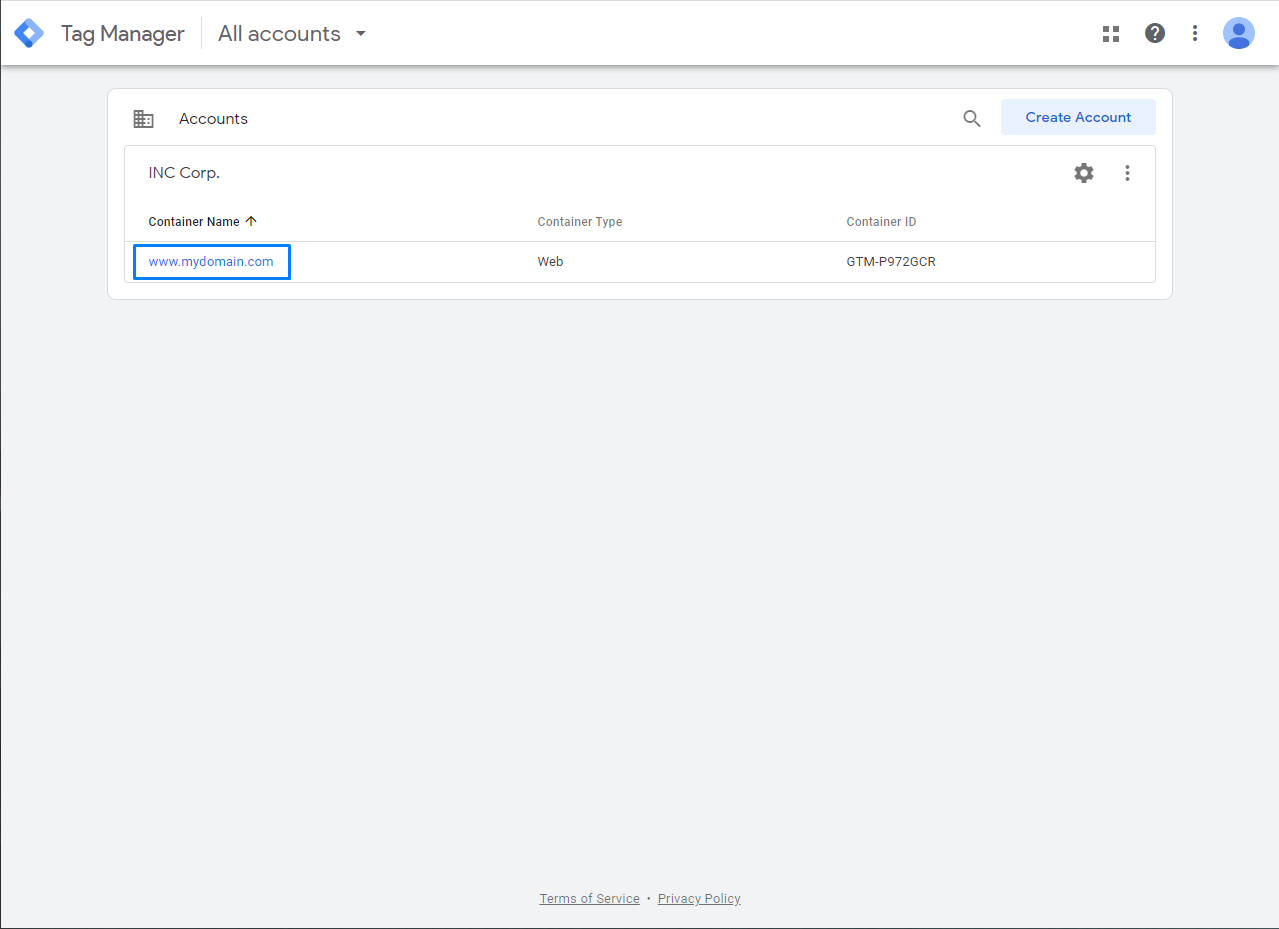Click the Container Name sort arrow
1279x929 pixels.
coord(251,221)
